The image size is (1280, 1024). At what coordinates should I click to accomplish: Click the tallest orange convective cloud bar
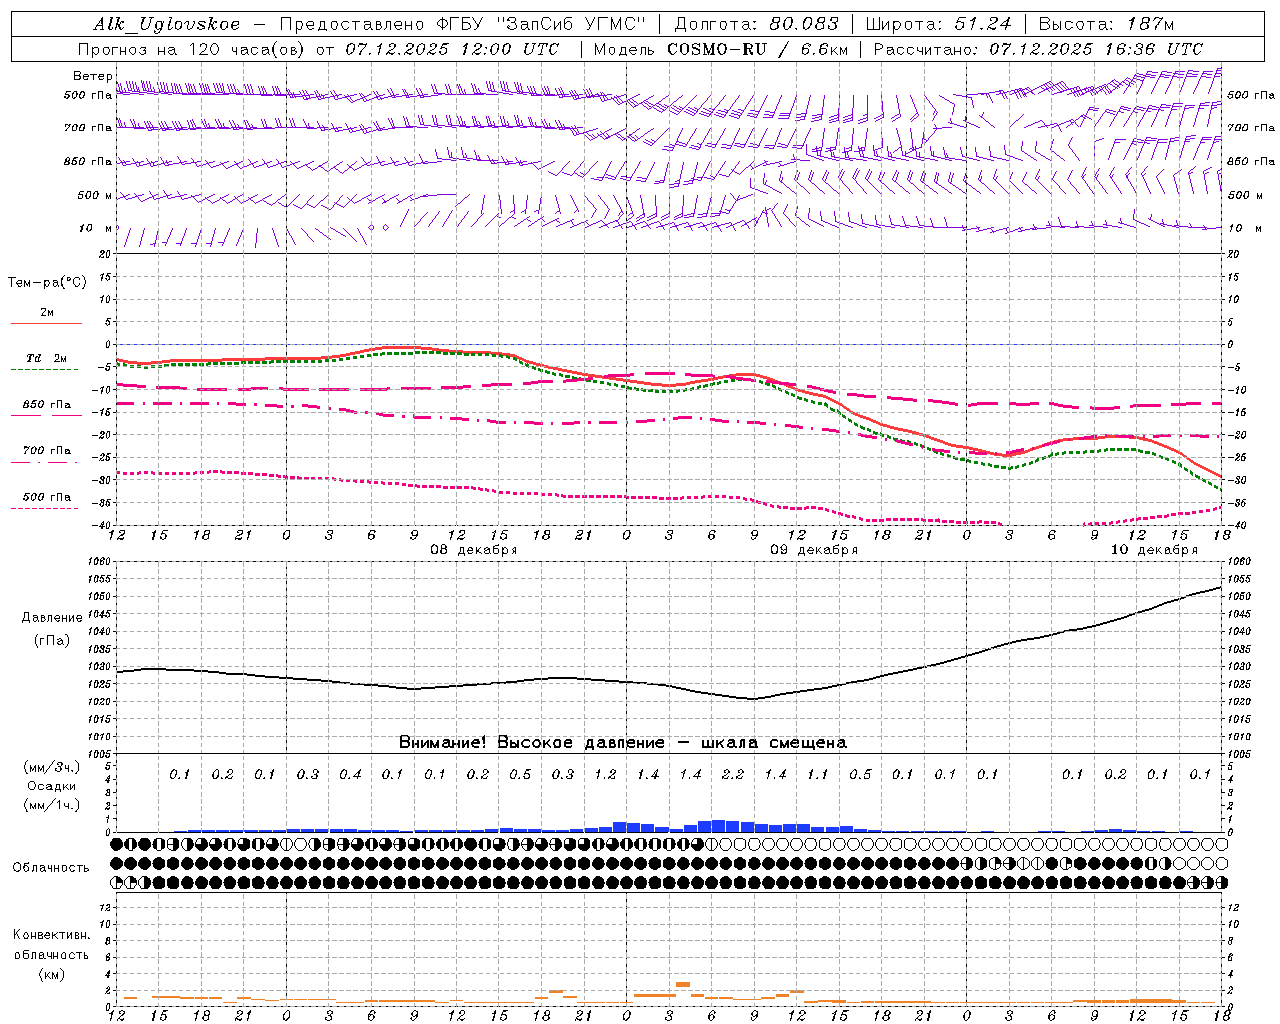(x=683, y=984)
